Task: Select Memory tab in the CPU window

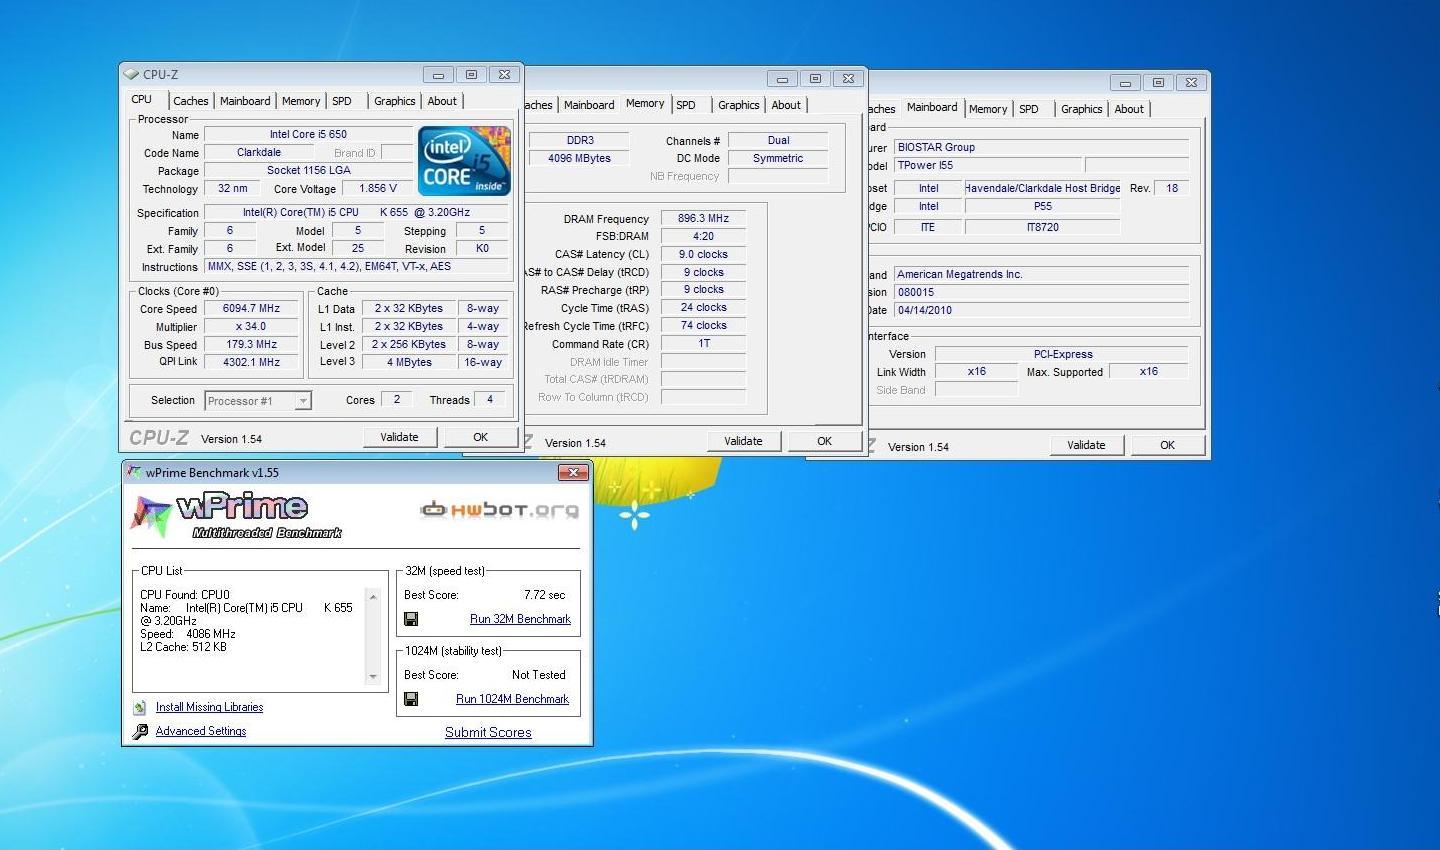Action: click(301, 101)
